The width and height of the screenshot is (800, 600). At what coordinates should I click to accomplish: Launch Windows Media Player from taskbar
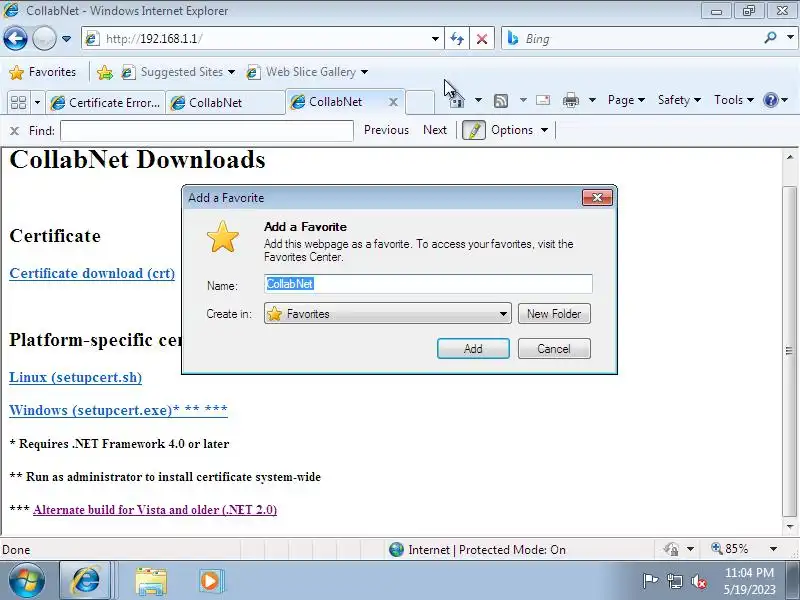[210, 581]
